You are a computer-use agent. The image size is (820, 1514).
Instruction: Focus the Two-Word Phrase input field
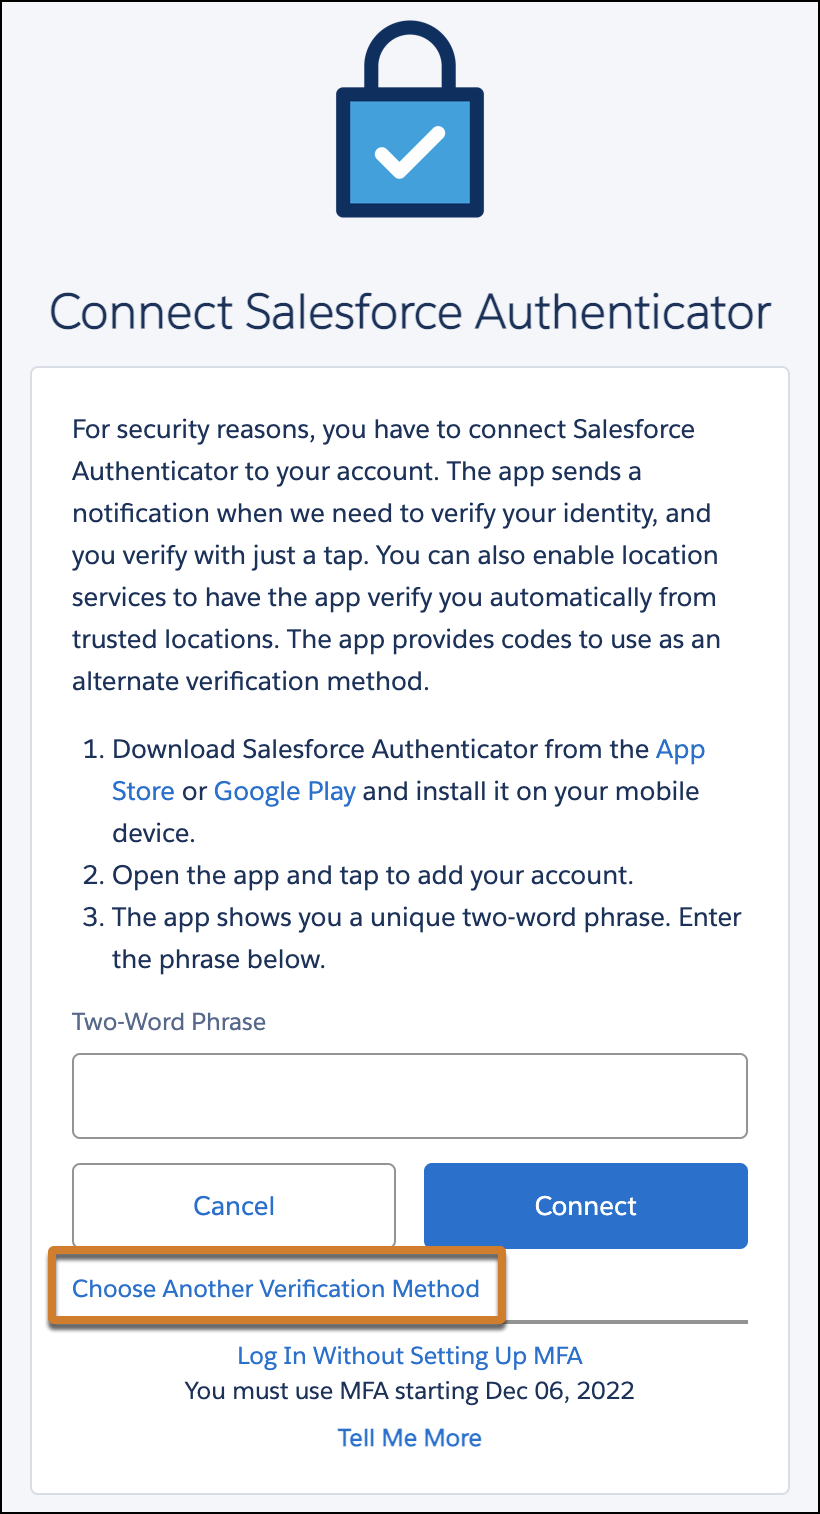pyautogui.click(x=410, y=1095)
